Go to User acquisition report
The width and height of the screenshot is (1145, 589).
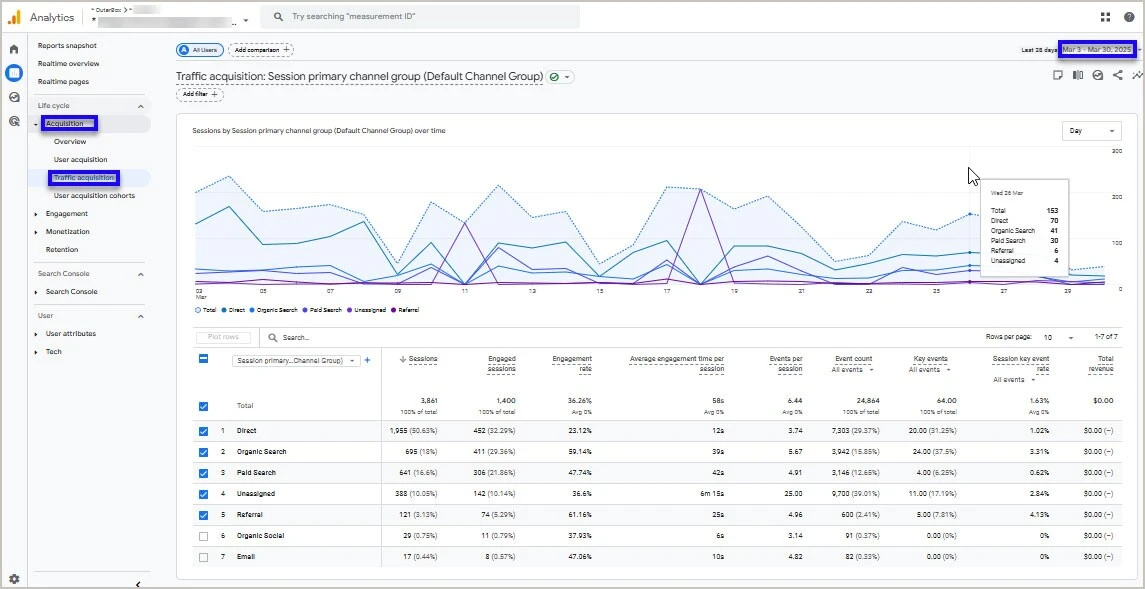pyautogui.click(x=80, y=160)
